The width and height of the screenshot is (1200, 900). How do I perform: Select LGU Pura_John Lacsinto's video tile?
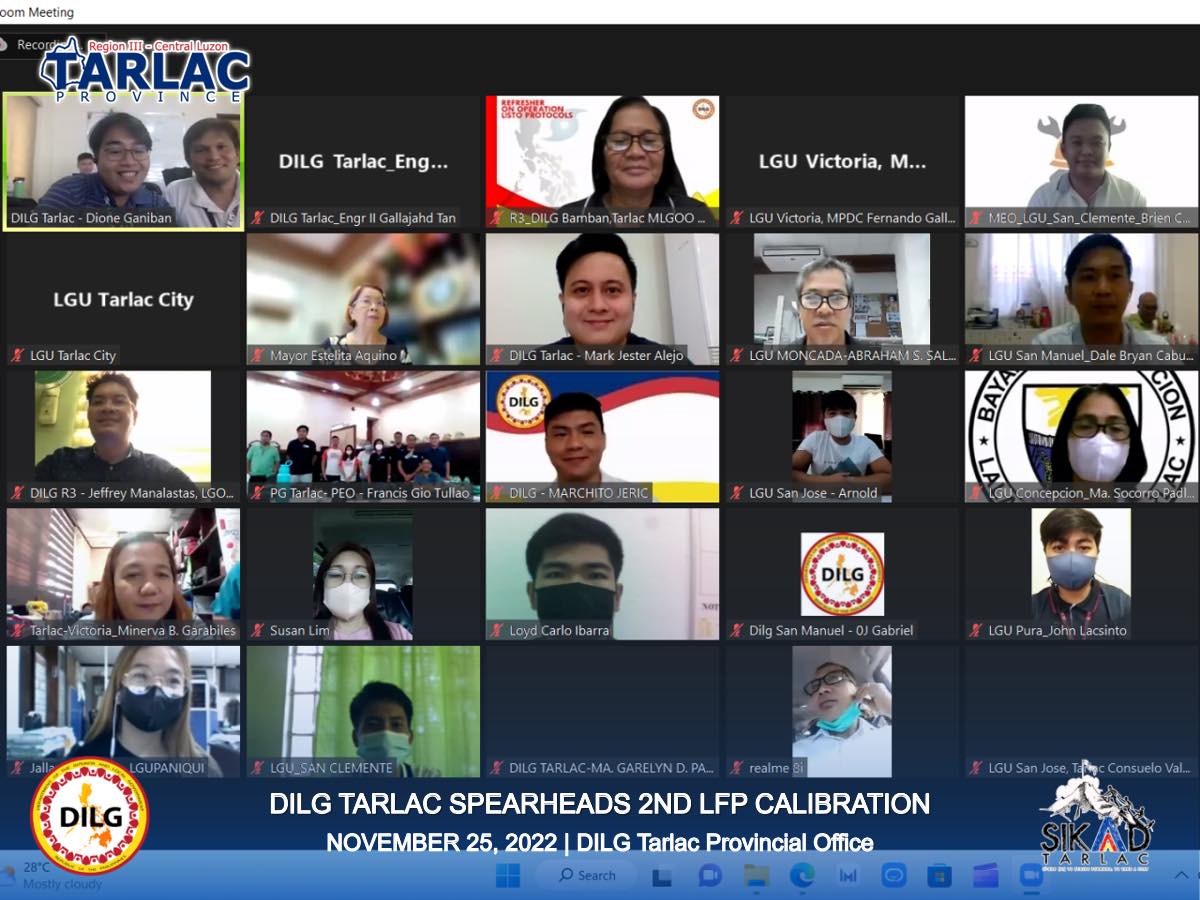click(x=1081, y=574)
